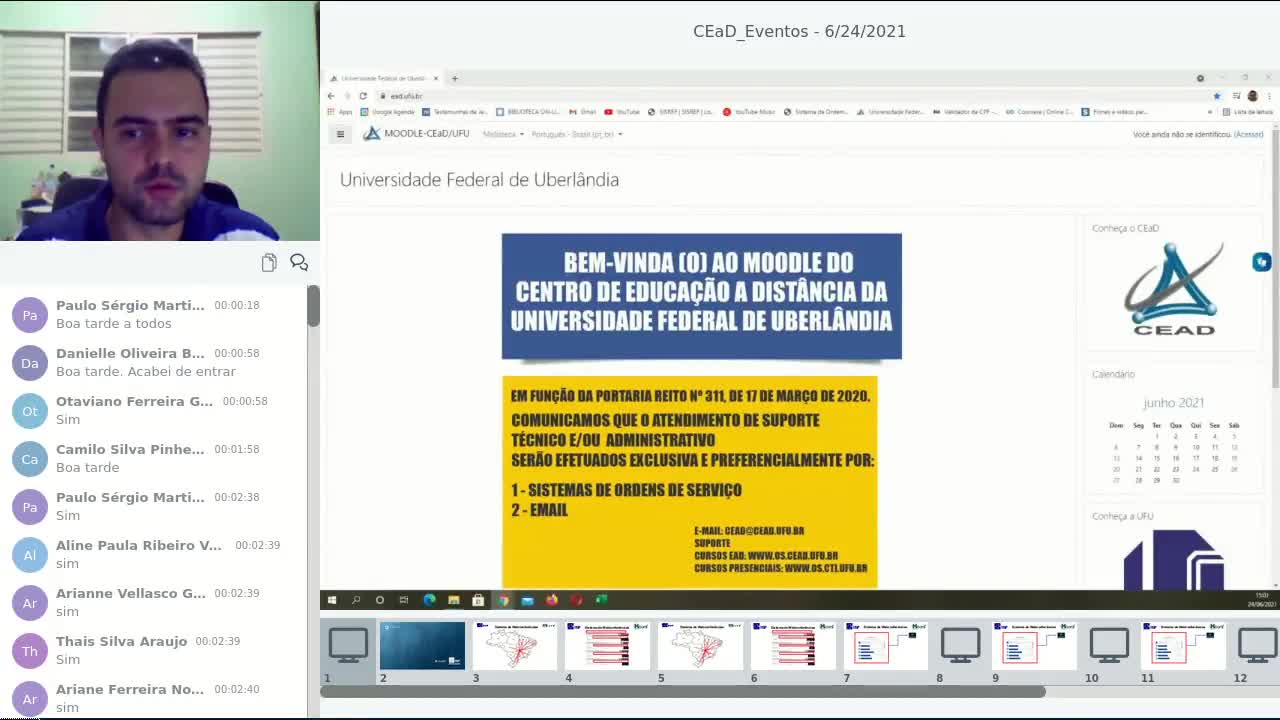Jump to slide thumbnail 5
The height and width of the screenshot is (720, 1280).
[x=700, y=646]
